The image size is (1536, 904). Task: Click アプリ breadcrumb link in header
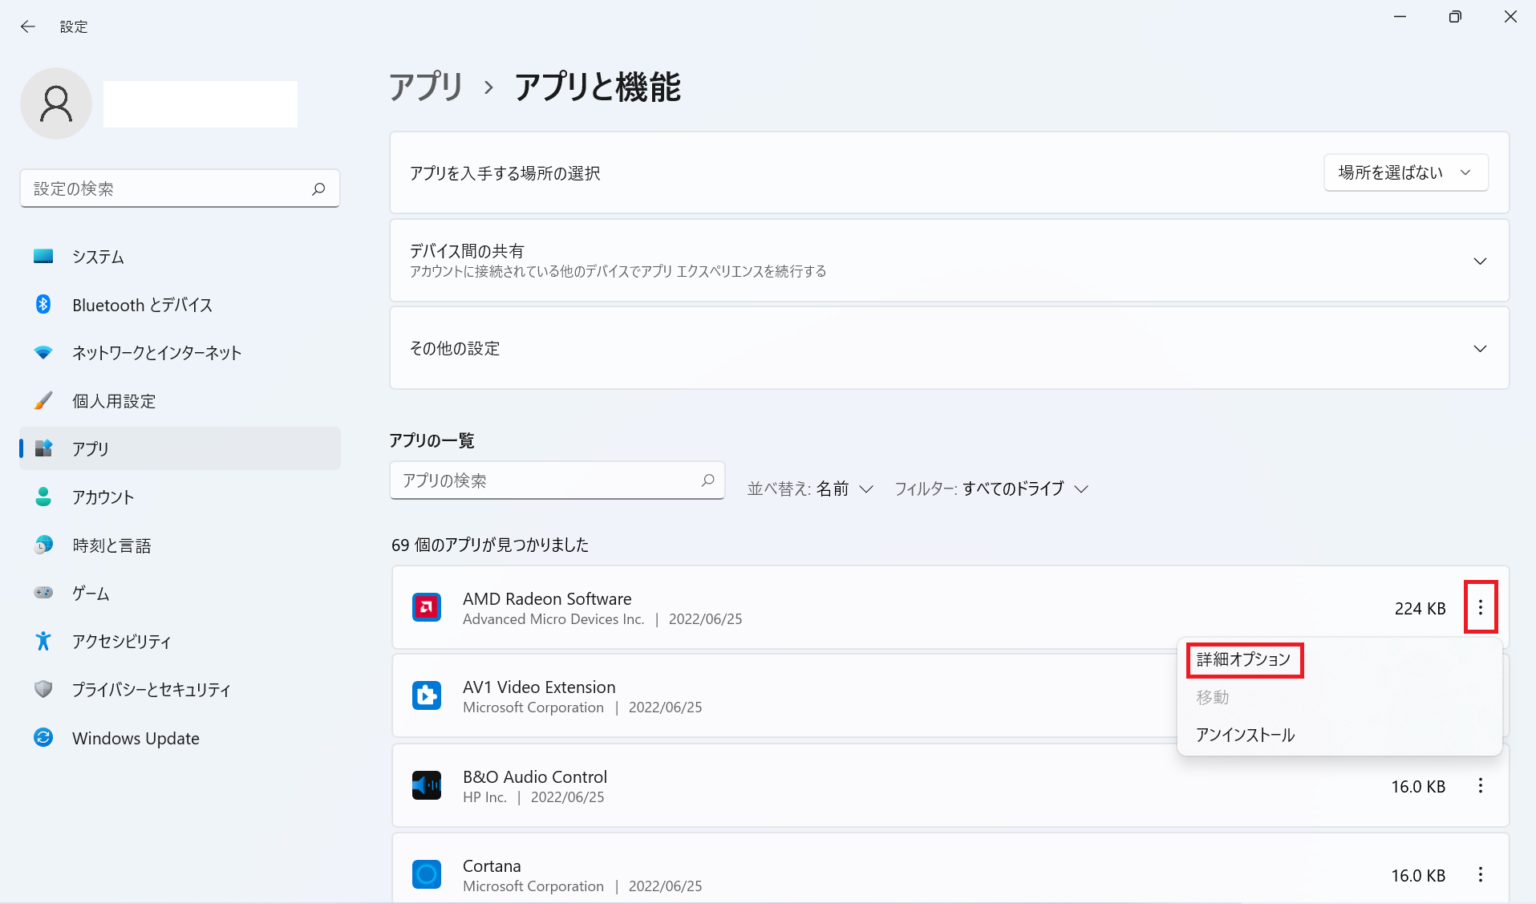(x=426, y=87)
